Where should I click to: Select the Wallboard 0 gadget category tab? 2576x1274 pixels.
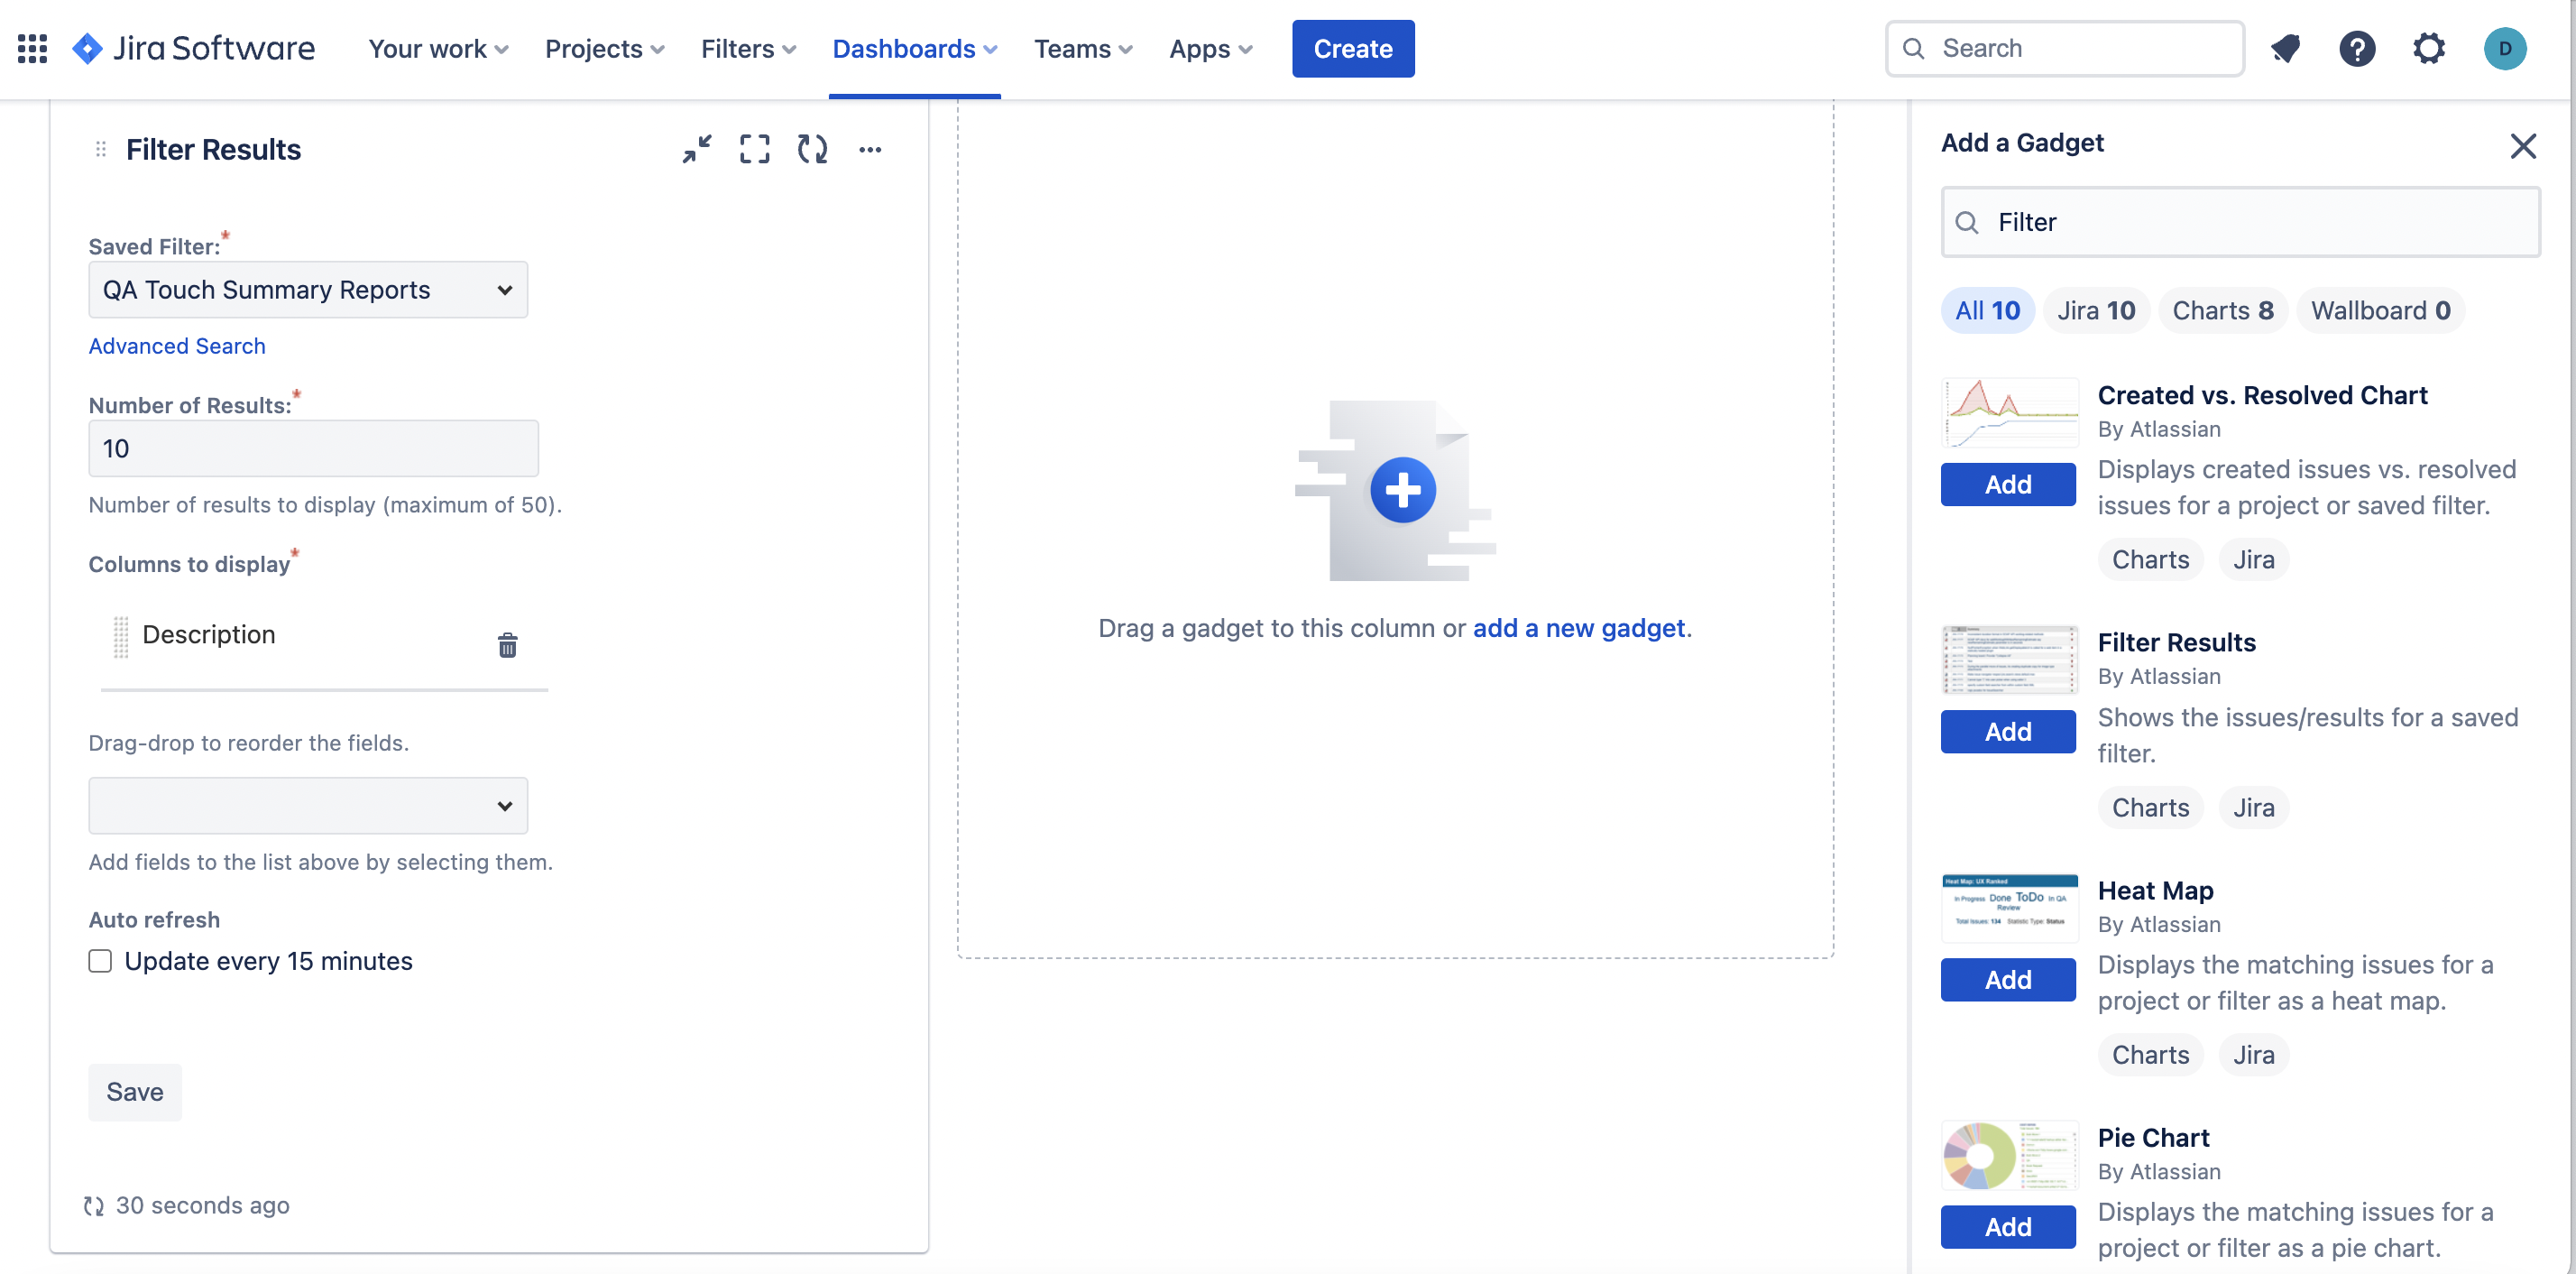[2380, 311]
